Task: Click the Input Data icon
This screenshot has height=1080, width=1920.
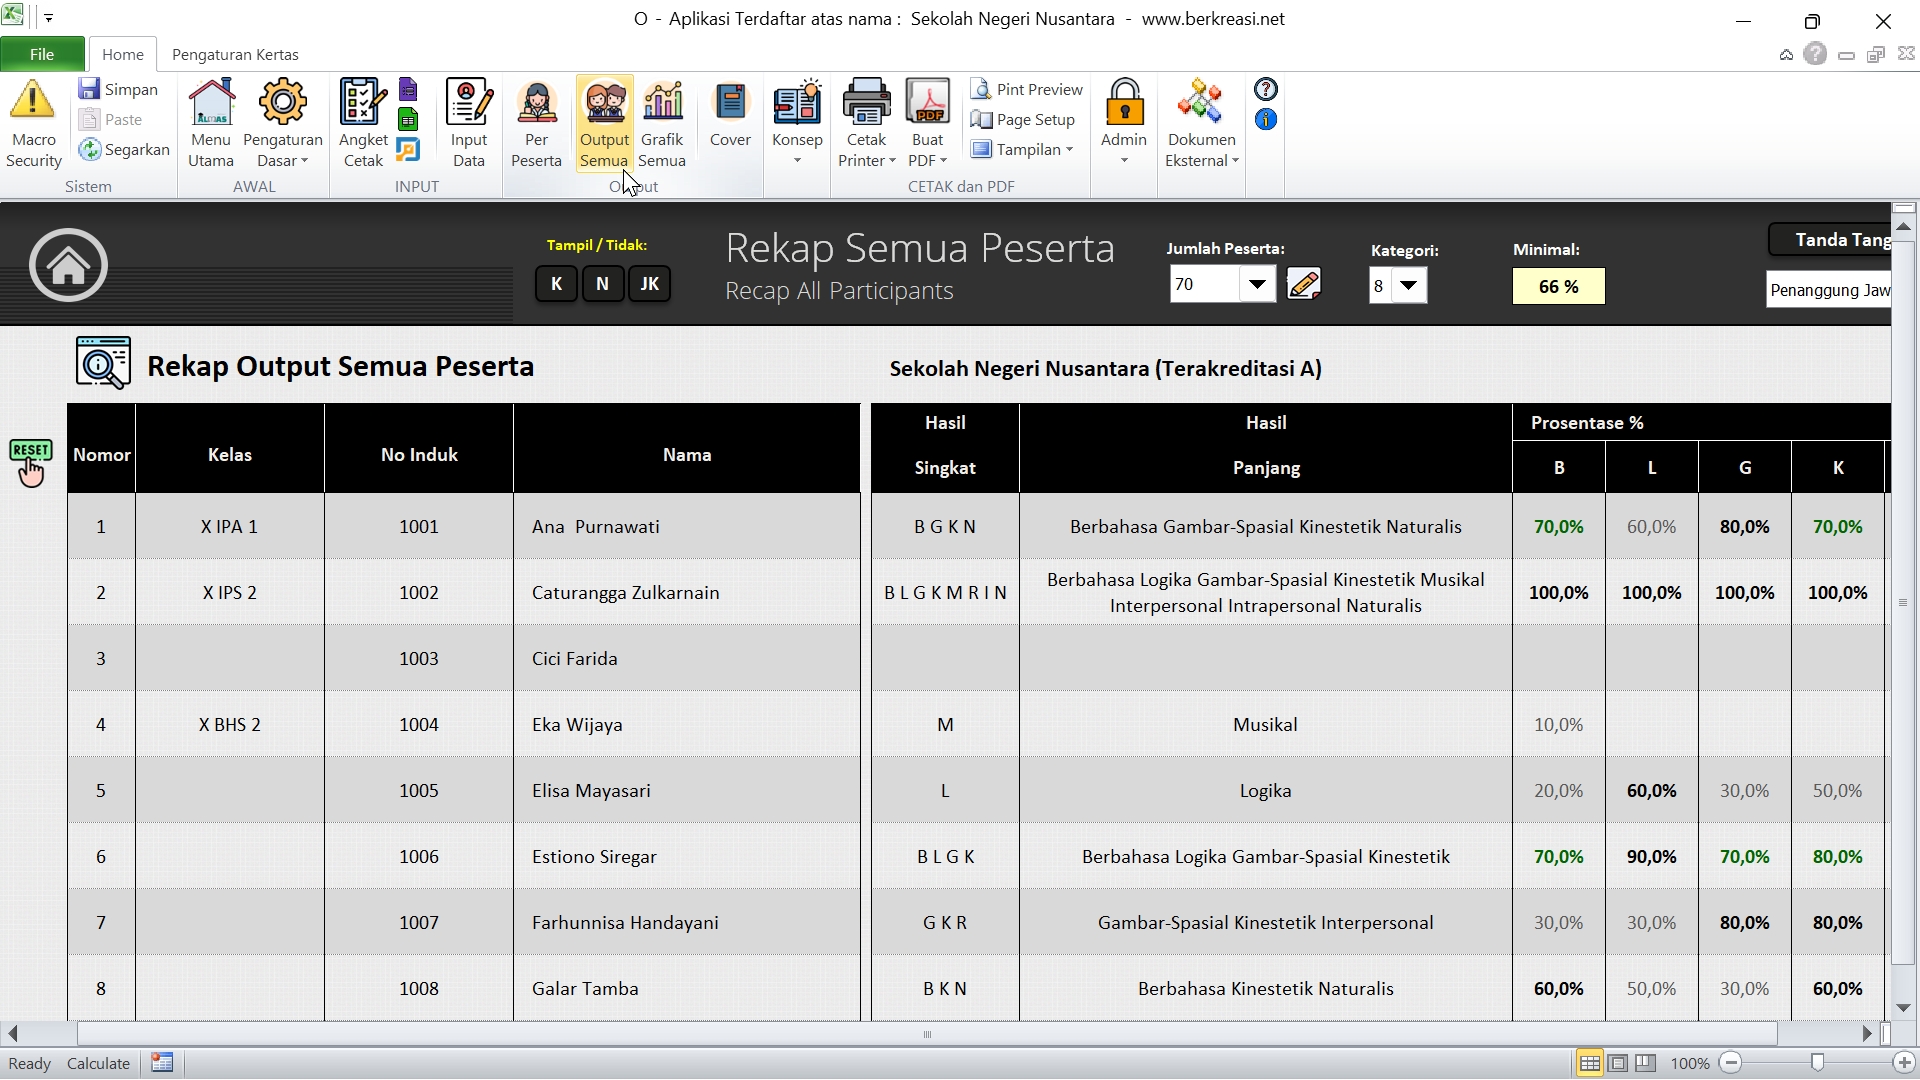Action: pyautogui.click(x=468, y=104)
